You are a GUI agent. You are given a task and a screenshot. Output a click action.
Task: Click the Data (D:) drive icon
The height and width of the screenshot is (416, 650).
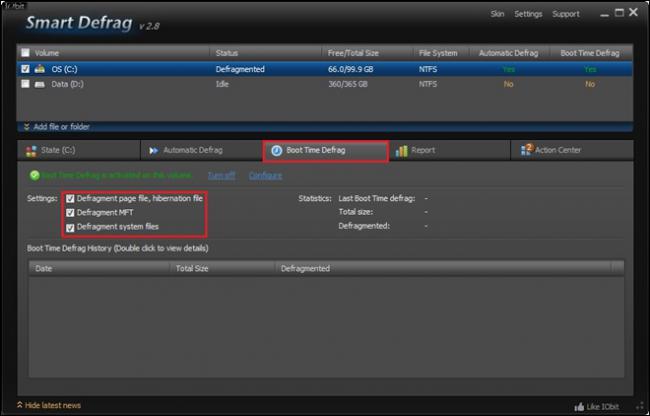[x=40, y=84]
